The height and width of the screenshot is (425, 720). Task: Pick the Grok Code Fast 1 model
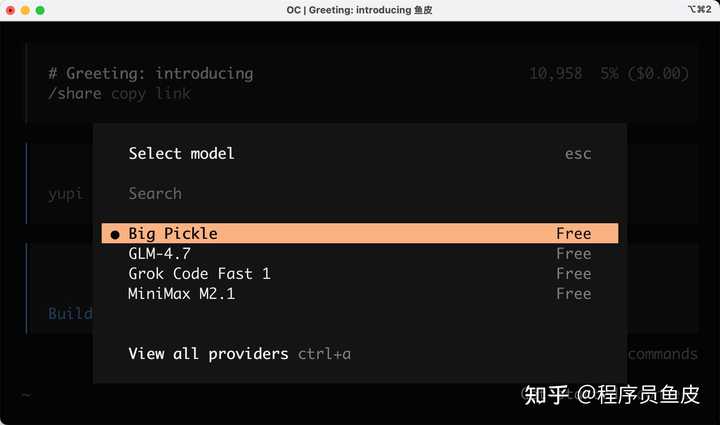click(x=199, y=273)
